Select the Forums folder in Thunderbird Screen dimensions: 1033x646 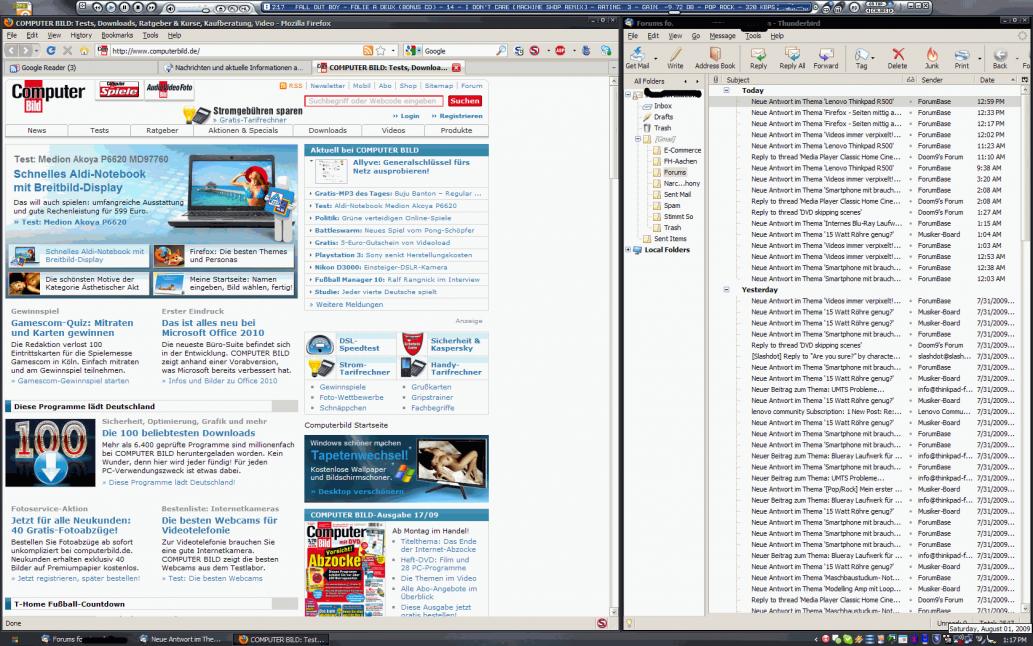click(x=674, y=173)
